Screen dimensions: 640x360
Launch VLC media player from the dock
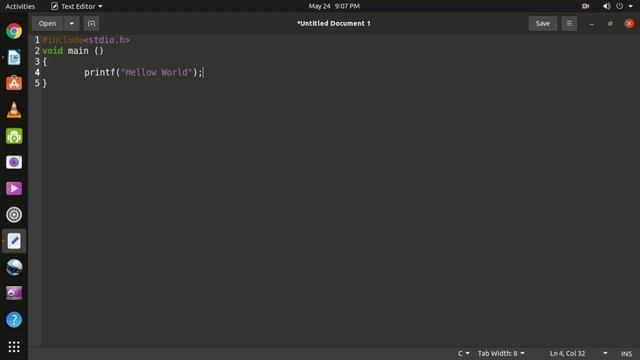pos(14,110)
